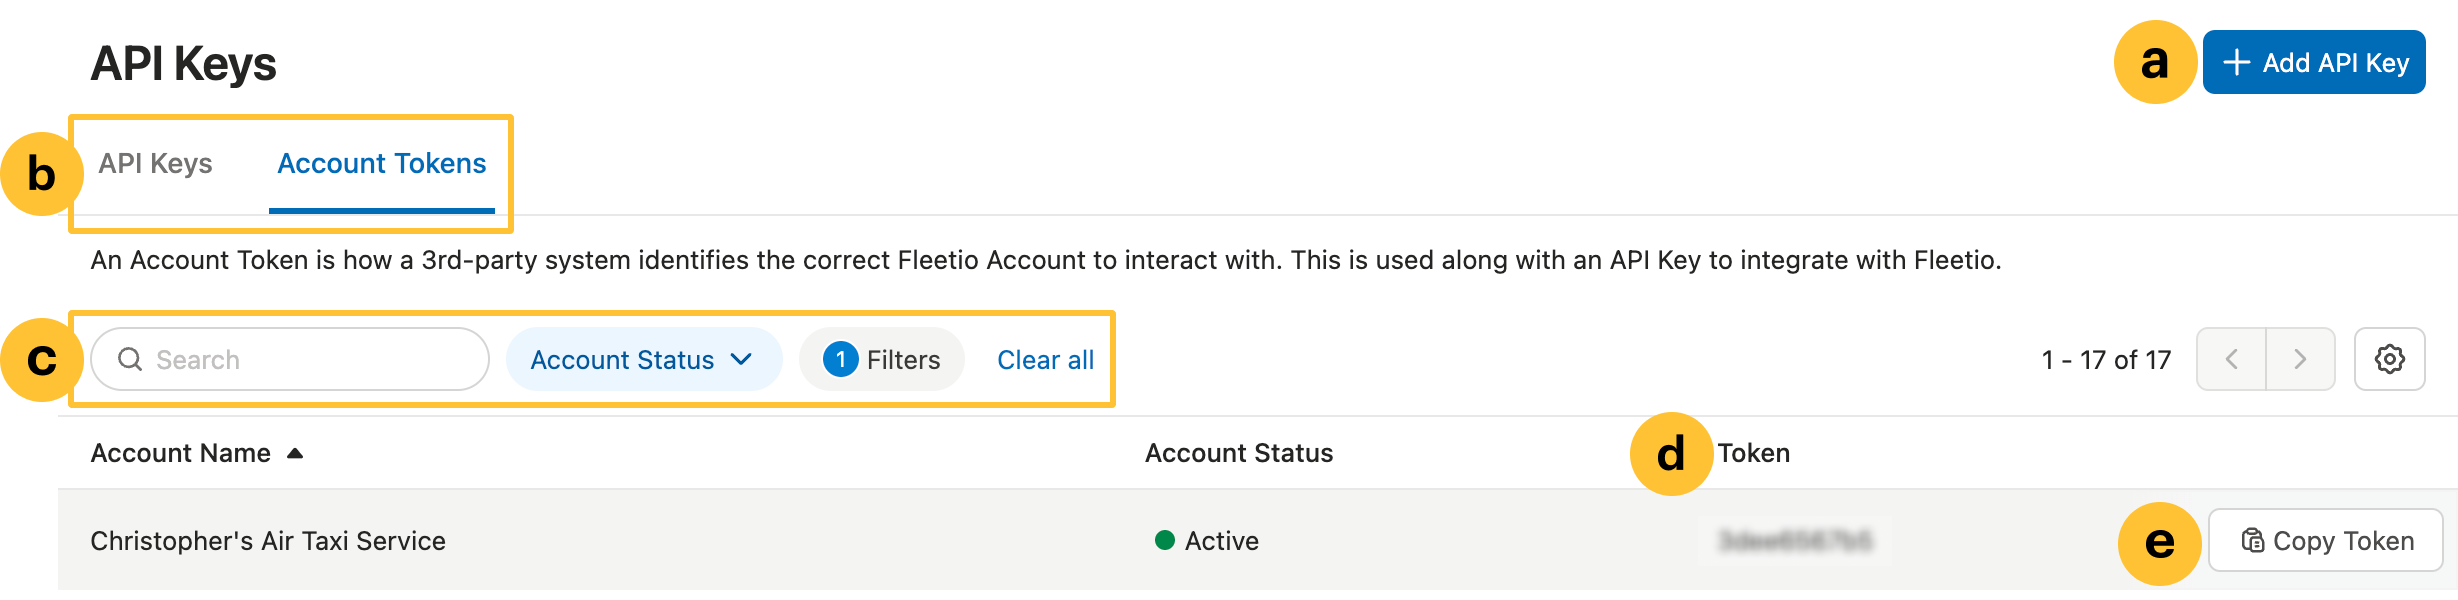Toggle sort order on Account Name column
The width and height of the screenshot is (2458, 600).
(181, 452)
